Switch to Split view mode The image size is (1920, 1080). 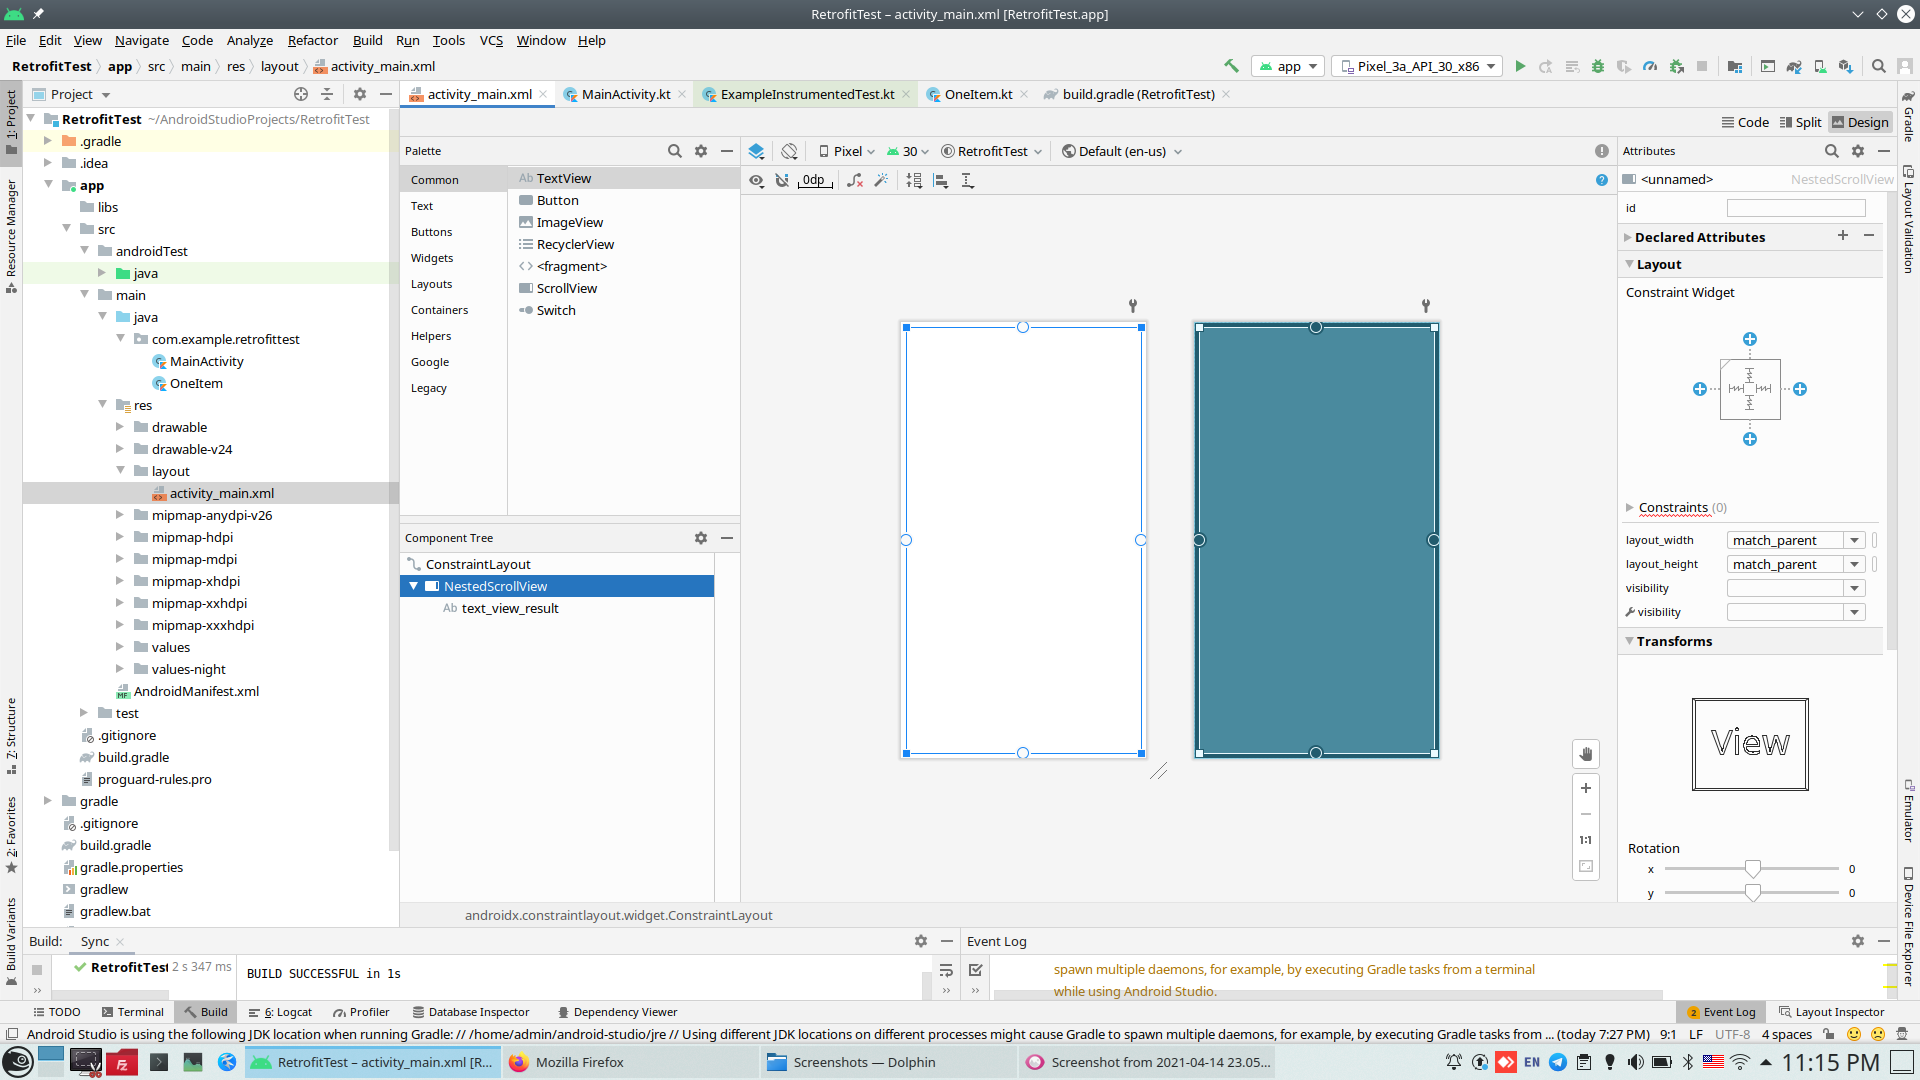[x=1800, y=122]
